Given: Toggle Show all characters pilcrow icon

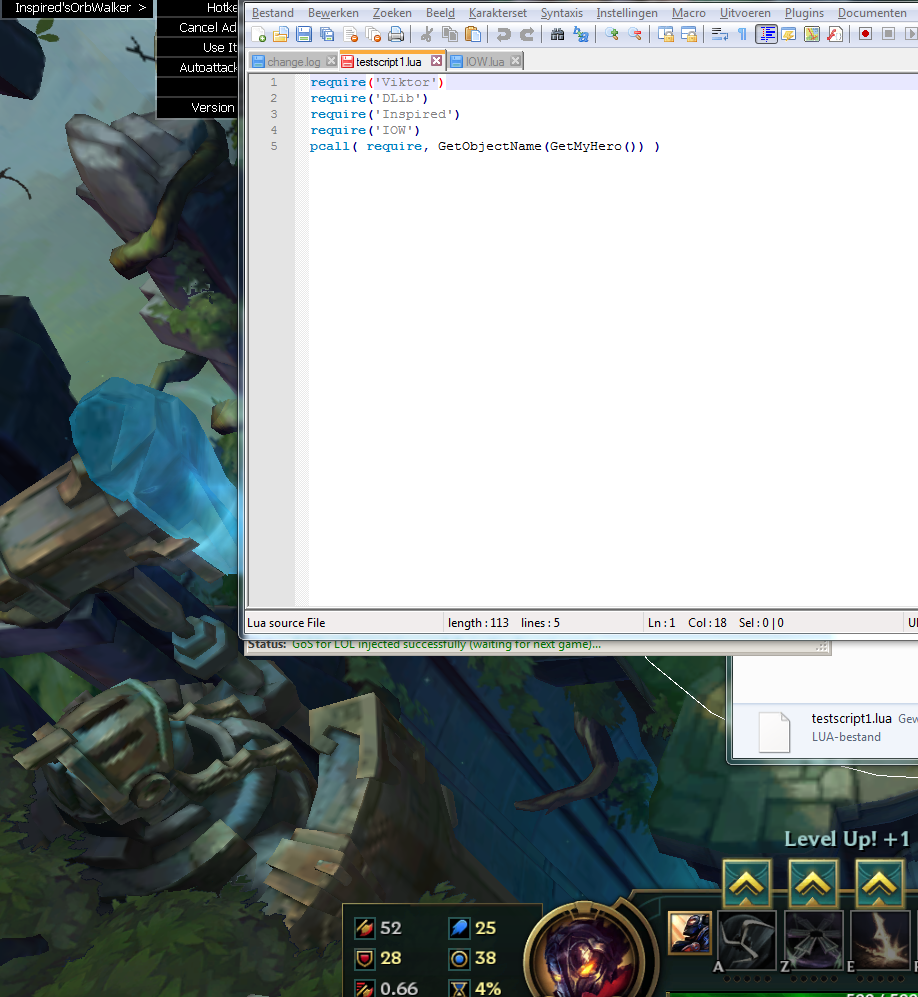Looking at the screenshot, I should coord(743,34).
